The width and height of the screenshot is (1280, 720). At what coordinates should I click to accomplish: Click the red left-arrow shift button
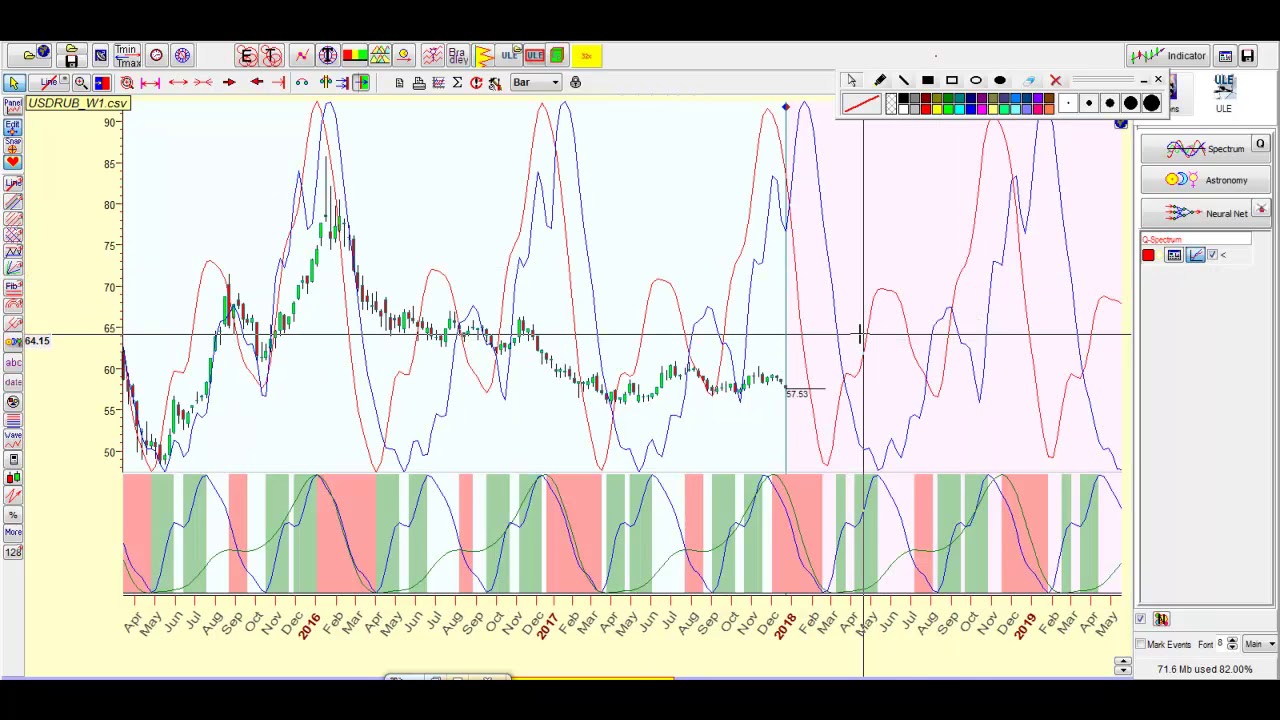click(256, 82)
